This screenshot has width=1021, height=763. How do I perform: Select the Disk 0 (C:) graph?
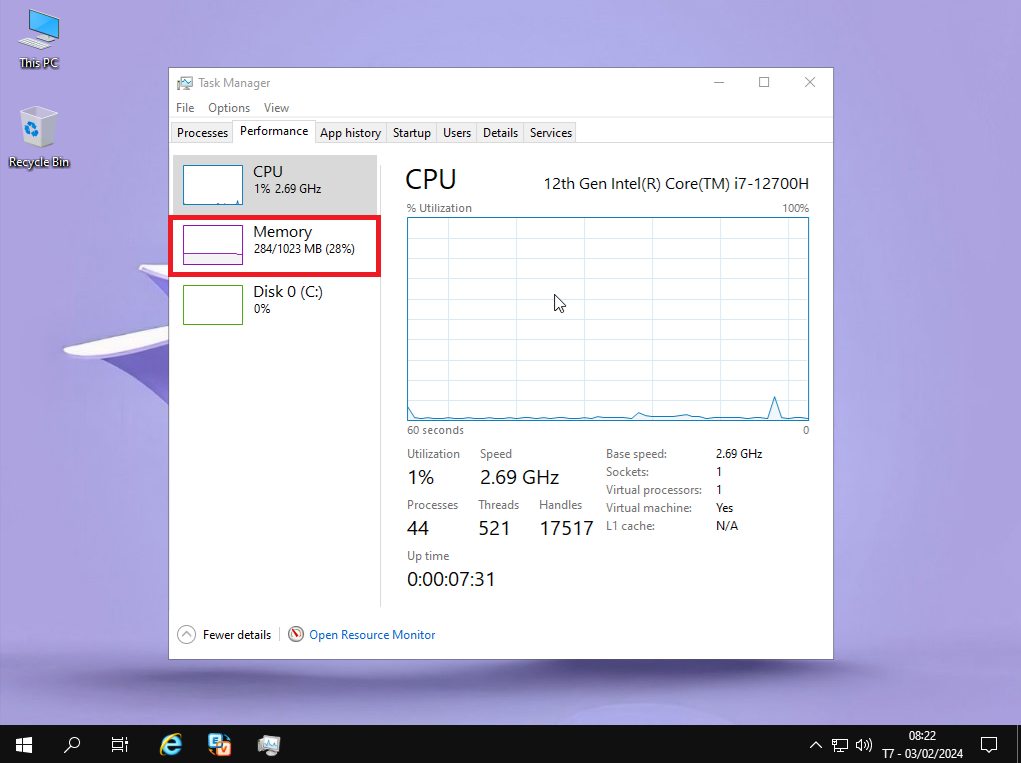click(213, 305)
